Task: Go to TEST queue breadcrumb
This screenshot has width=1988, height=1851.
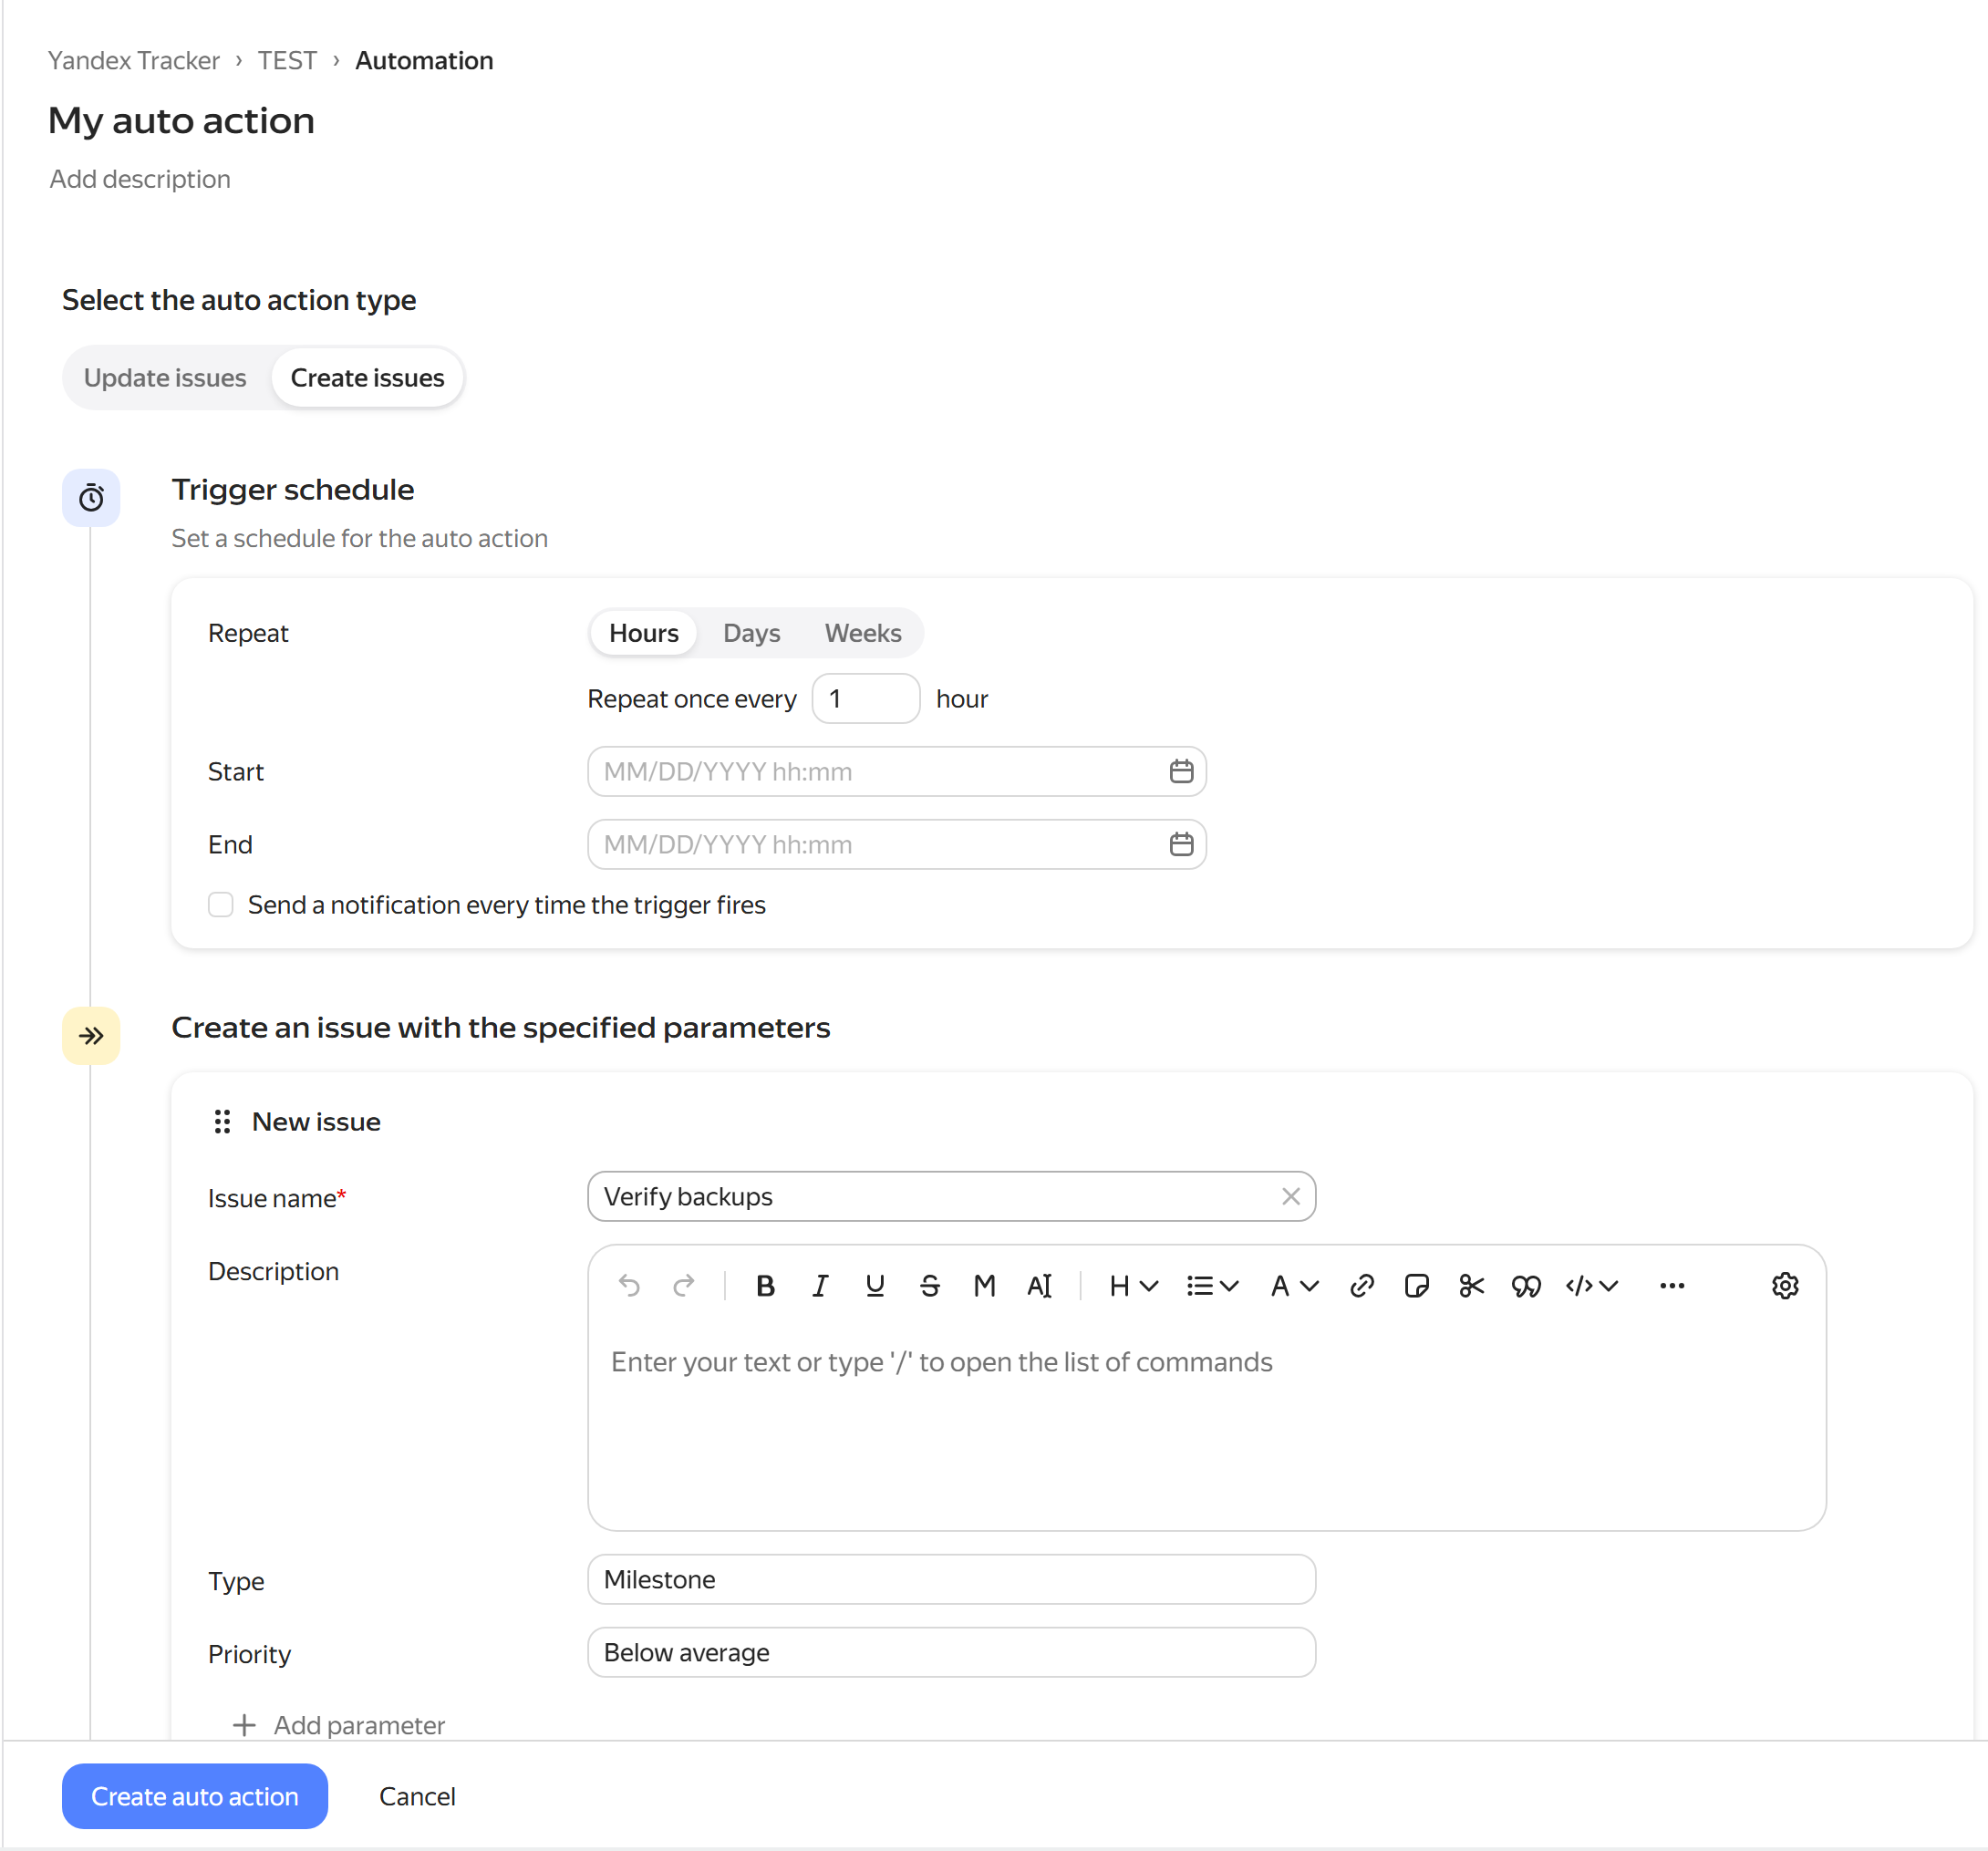Action: 287,61
